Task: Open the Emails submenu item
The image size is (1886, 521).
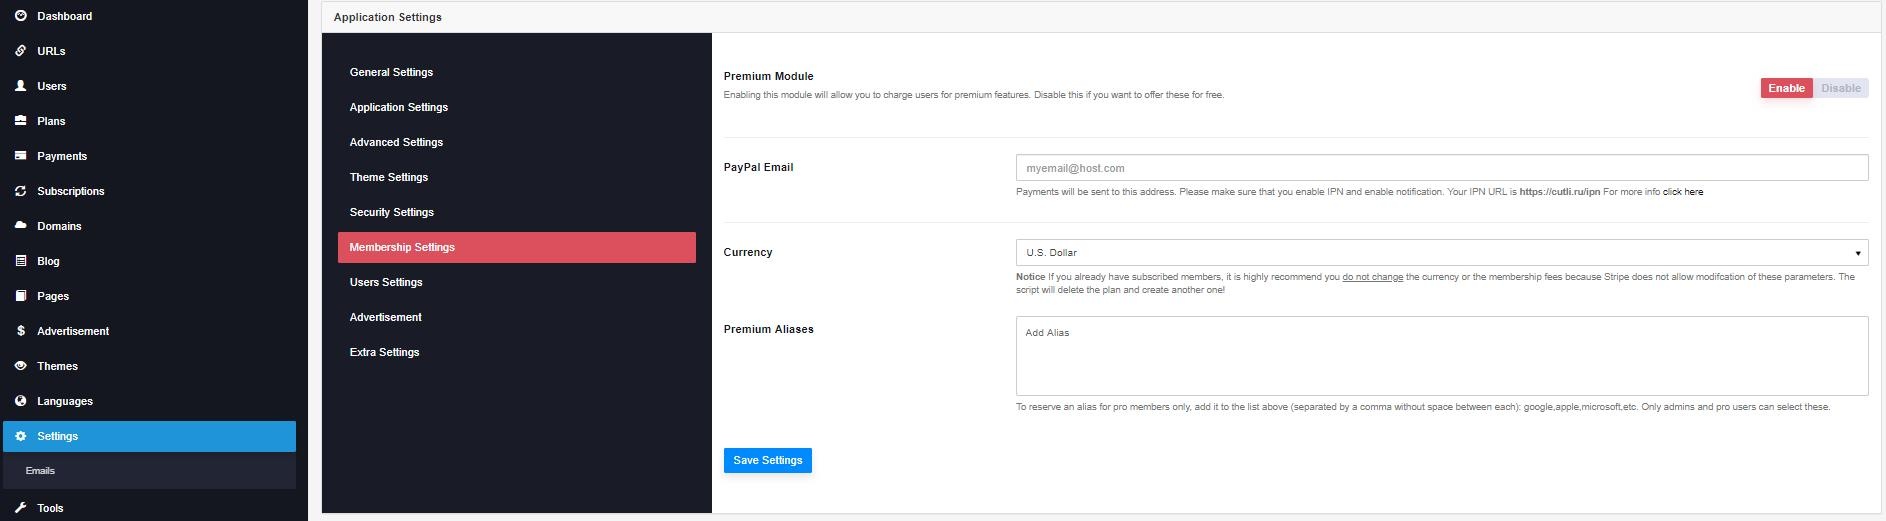Action: point(41,471)
